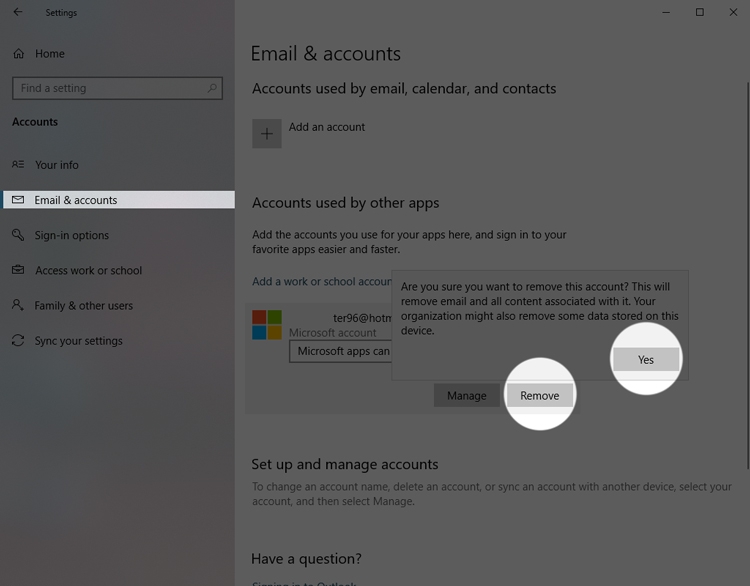Open Add a work or school account link

(322, 281)
